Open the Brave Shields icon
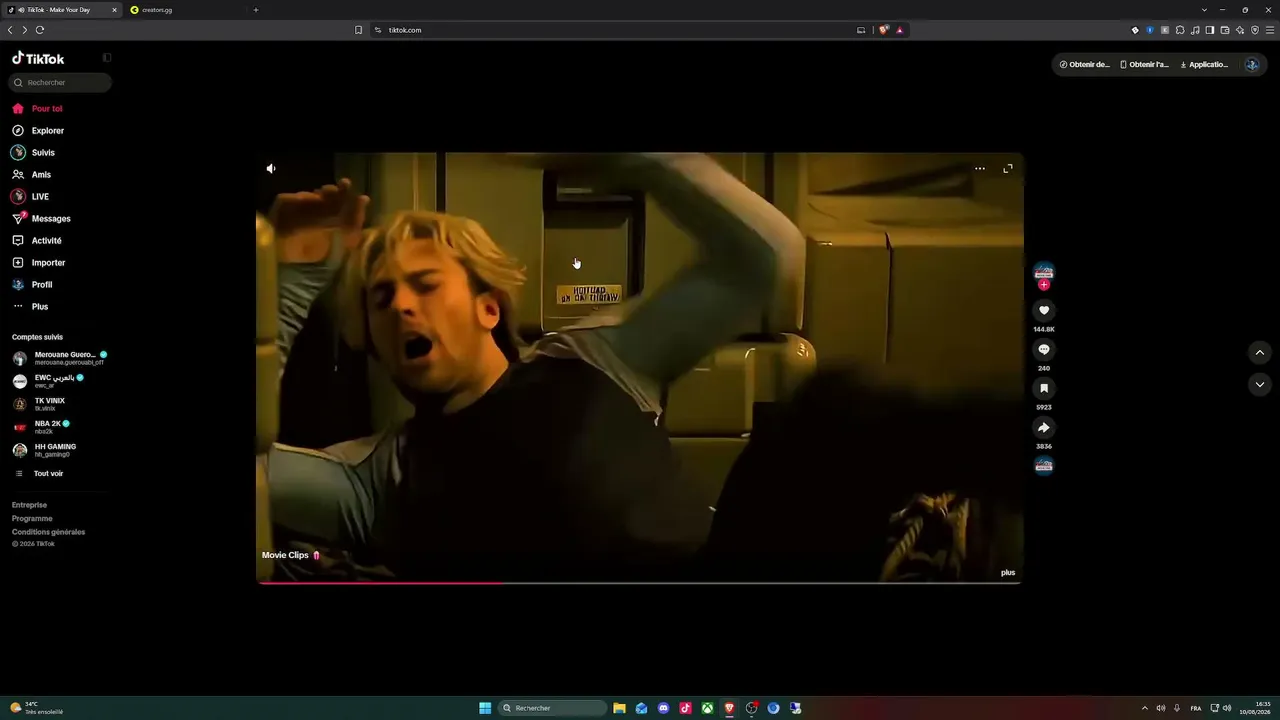The height and width of the screenshot is (720, 1280). 884,30
